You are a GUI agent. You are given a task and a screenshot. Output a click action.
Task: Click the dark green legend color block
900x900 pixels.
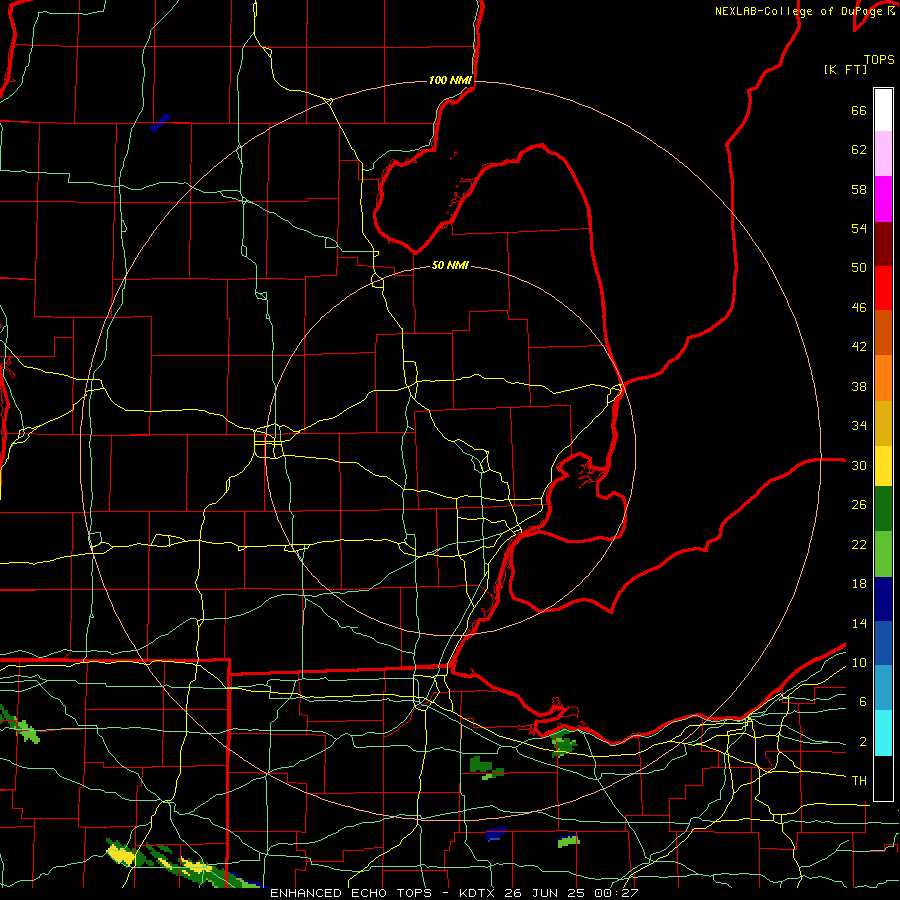883,508
